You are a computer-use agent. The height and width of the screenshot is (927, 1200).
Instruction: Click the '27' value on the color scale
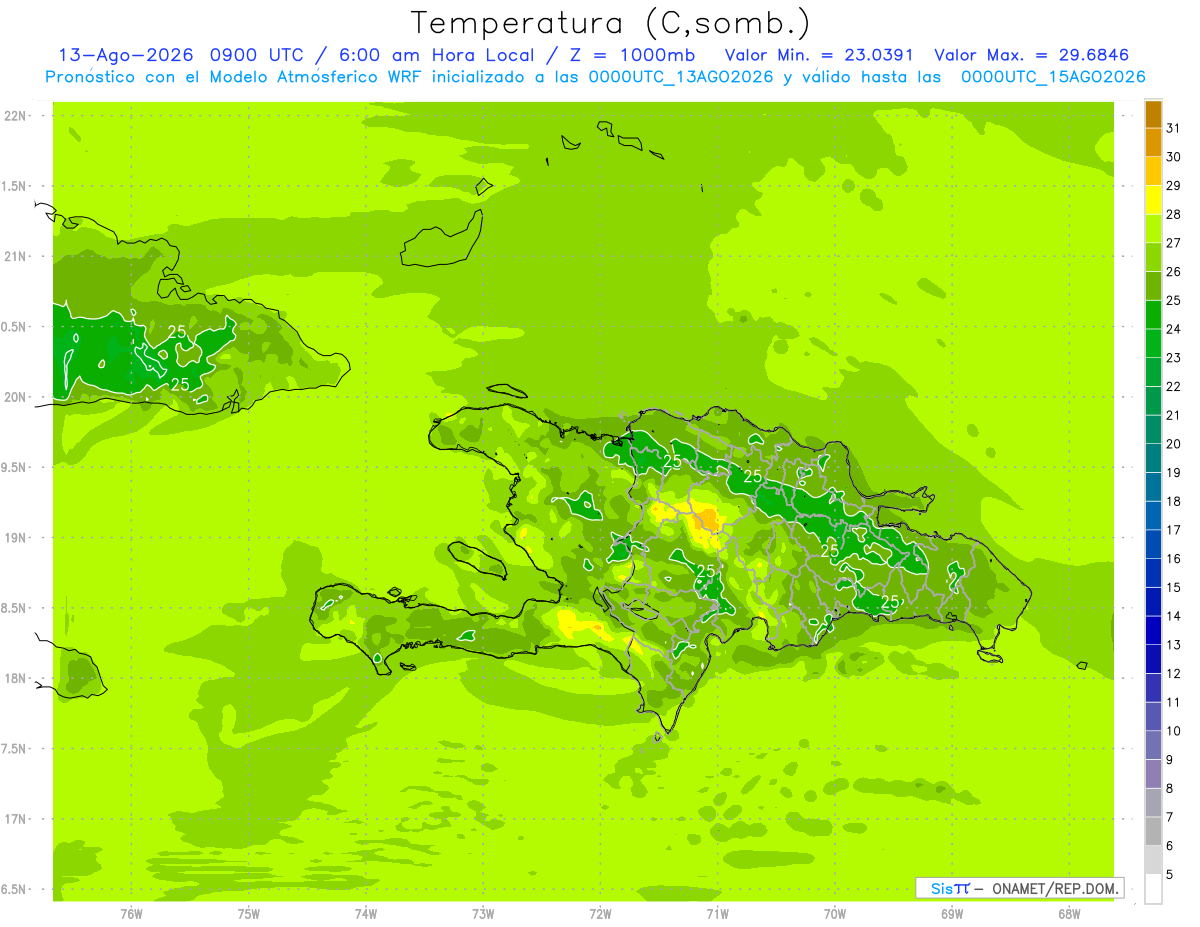click(1174, 243)
